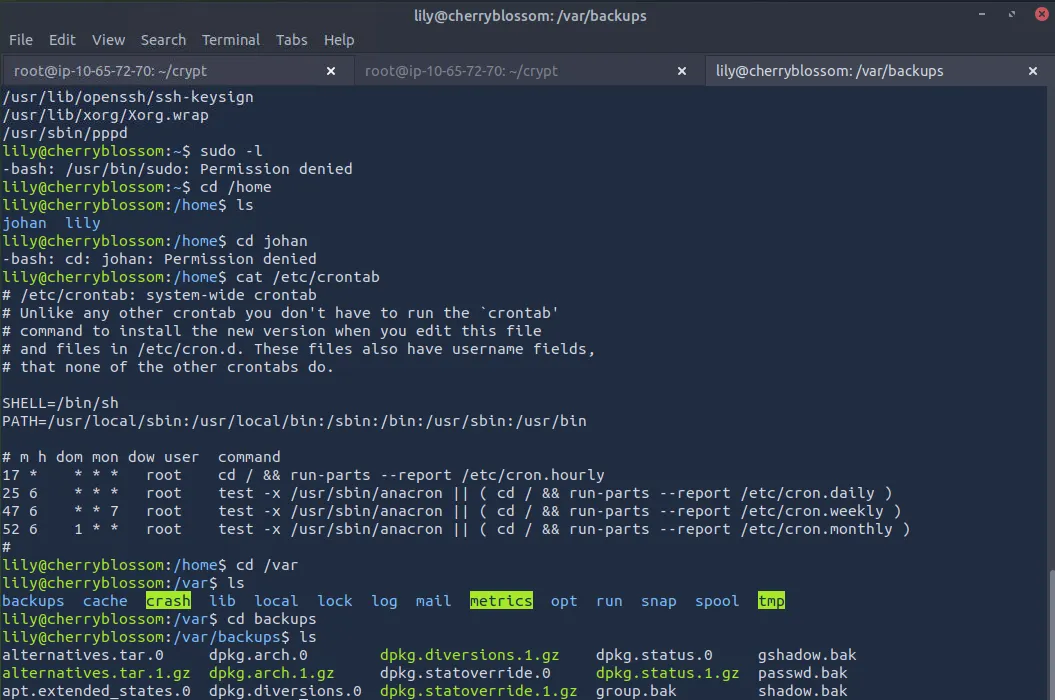Click the highlighted metrics directory name
This screenshot has height=700, width=1055.
501,601
